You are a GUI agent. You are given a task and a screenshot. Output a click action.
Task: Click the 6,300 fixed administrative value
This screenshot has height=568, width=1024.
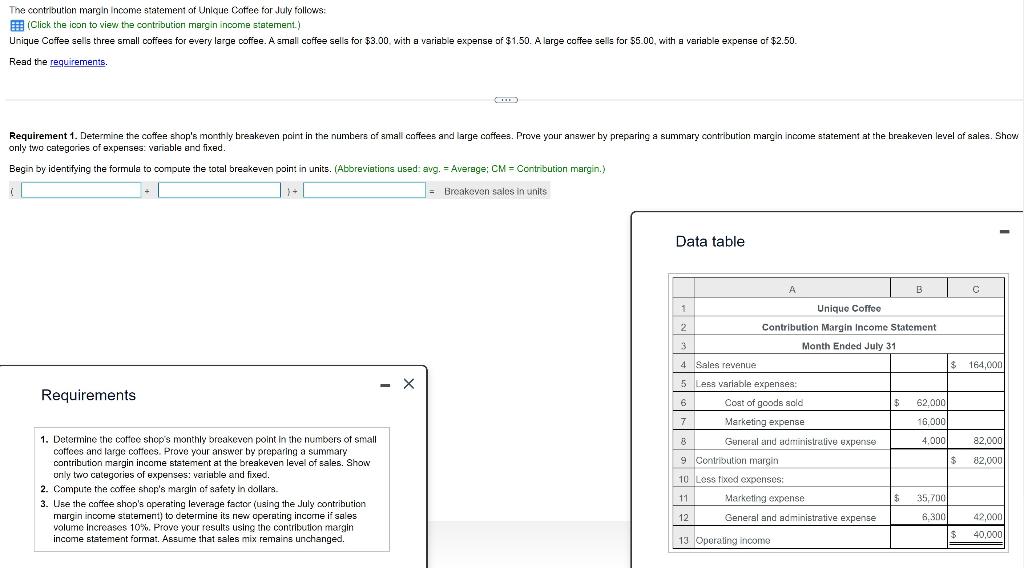[x=933, y=517]
